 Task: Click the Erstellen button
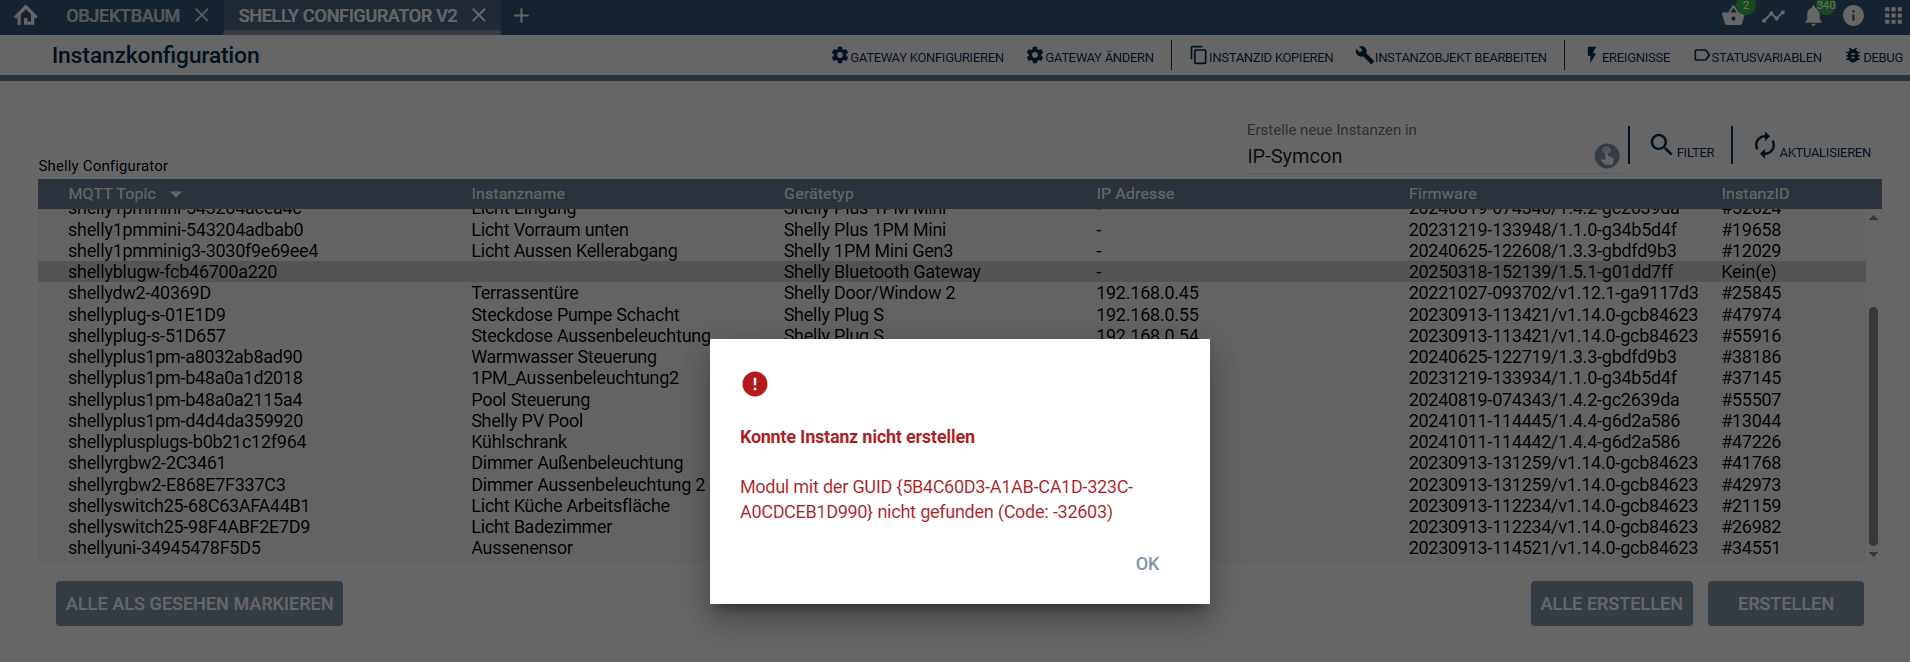point(1786,604)
